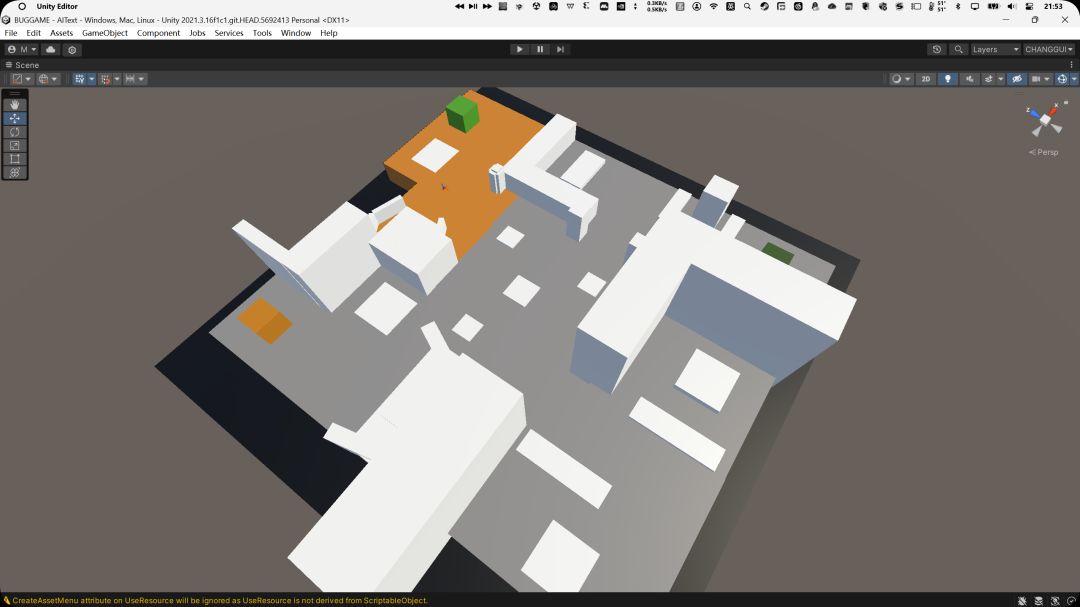Step one frame forward
This screenshot has width=1080, height=607.
[x=561, y=50]
